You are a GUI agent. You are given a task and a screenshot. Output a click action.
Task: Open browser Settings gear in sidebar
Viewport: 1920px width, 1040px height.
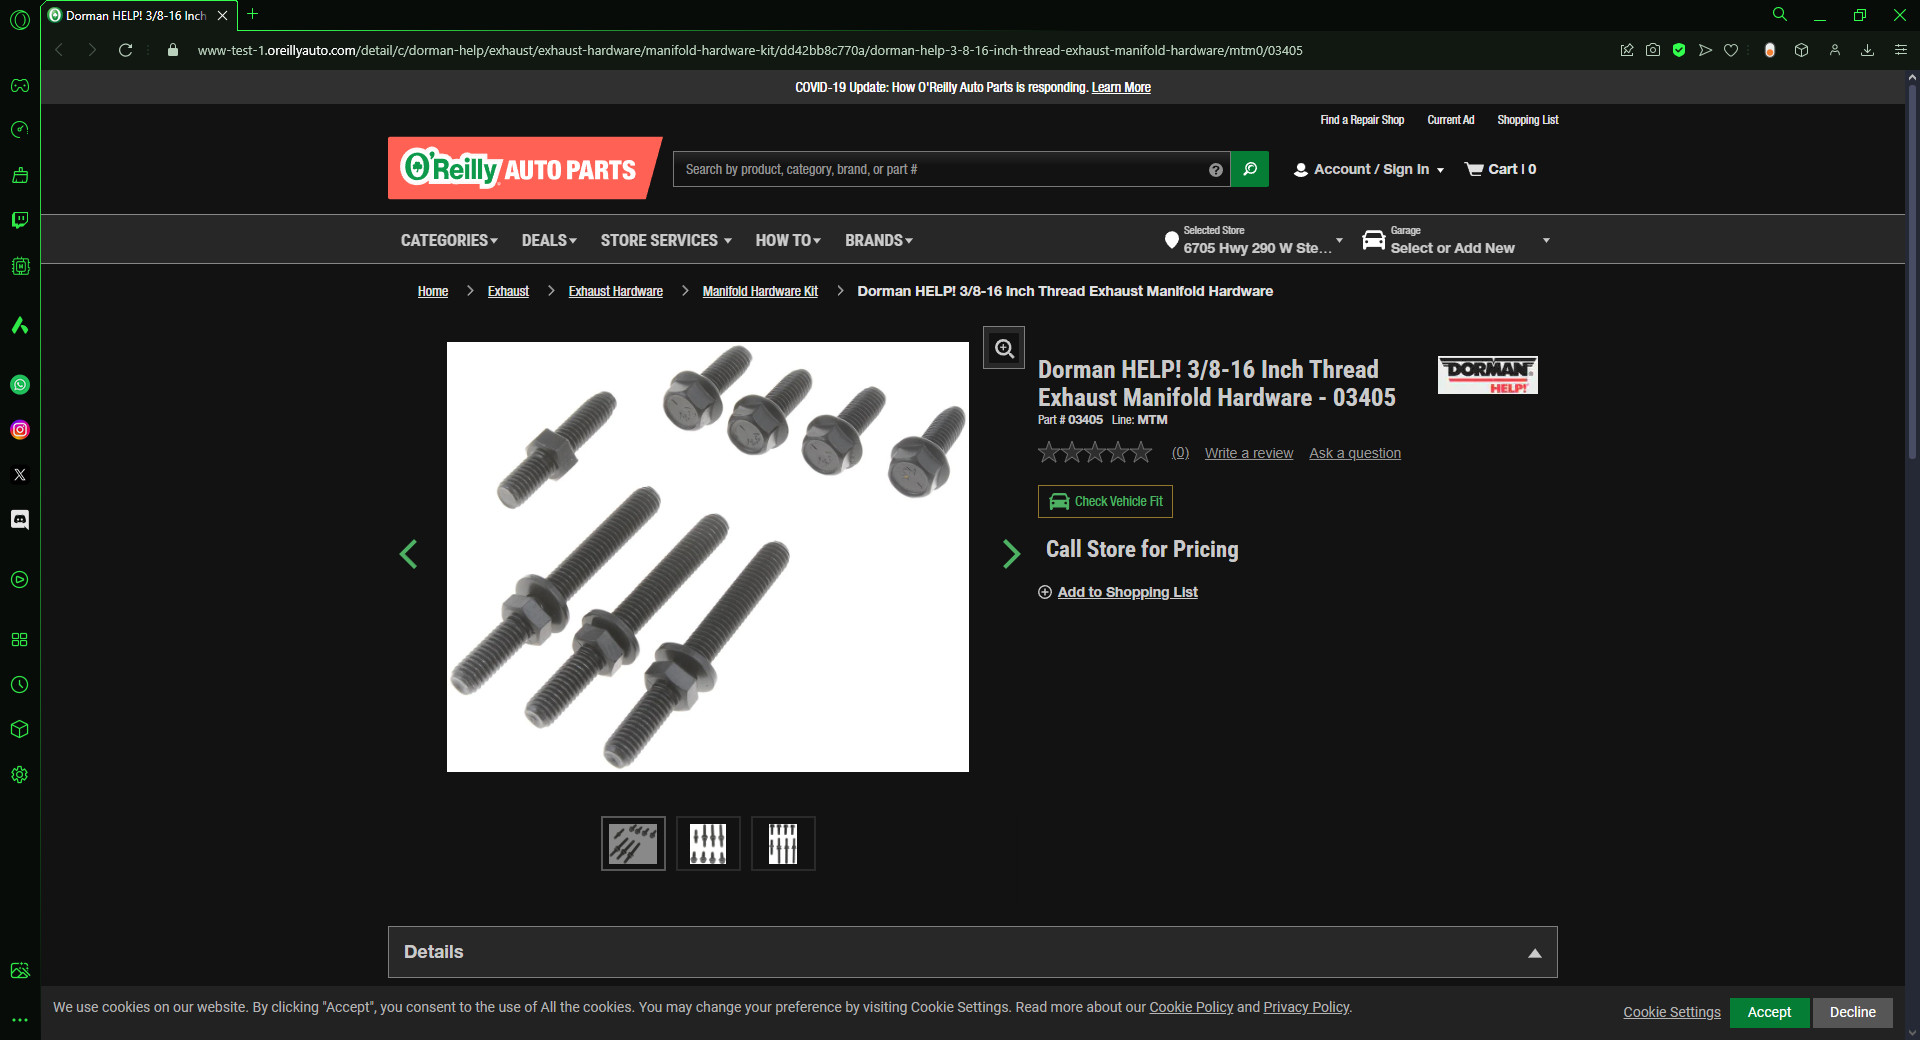pyautogui.click(x=20, y=775)
